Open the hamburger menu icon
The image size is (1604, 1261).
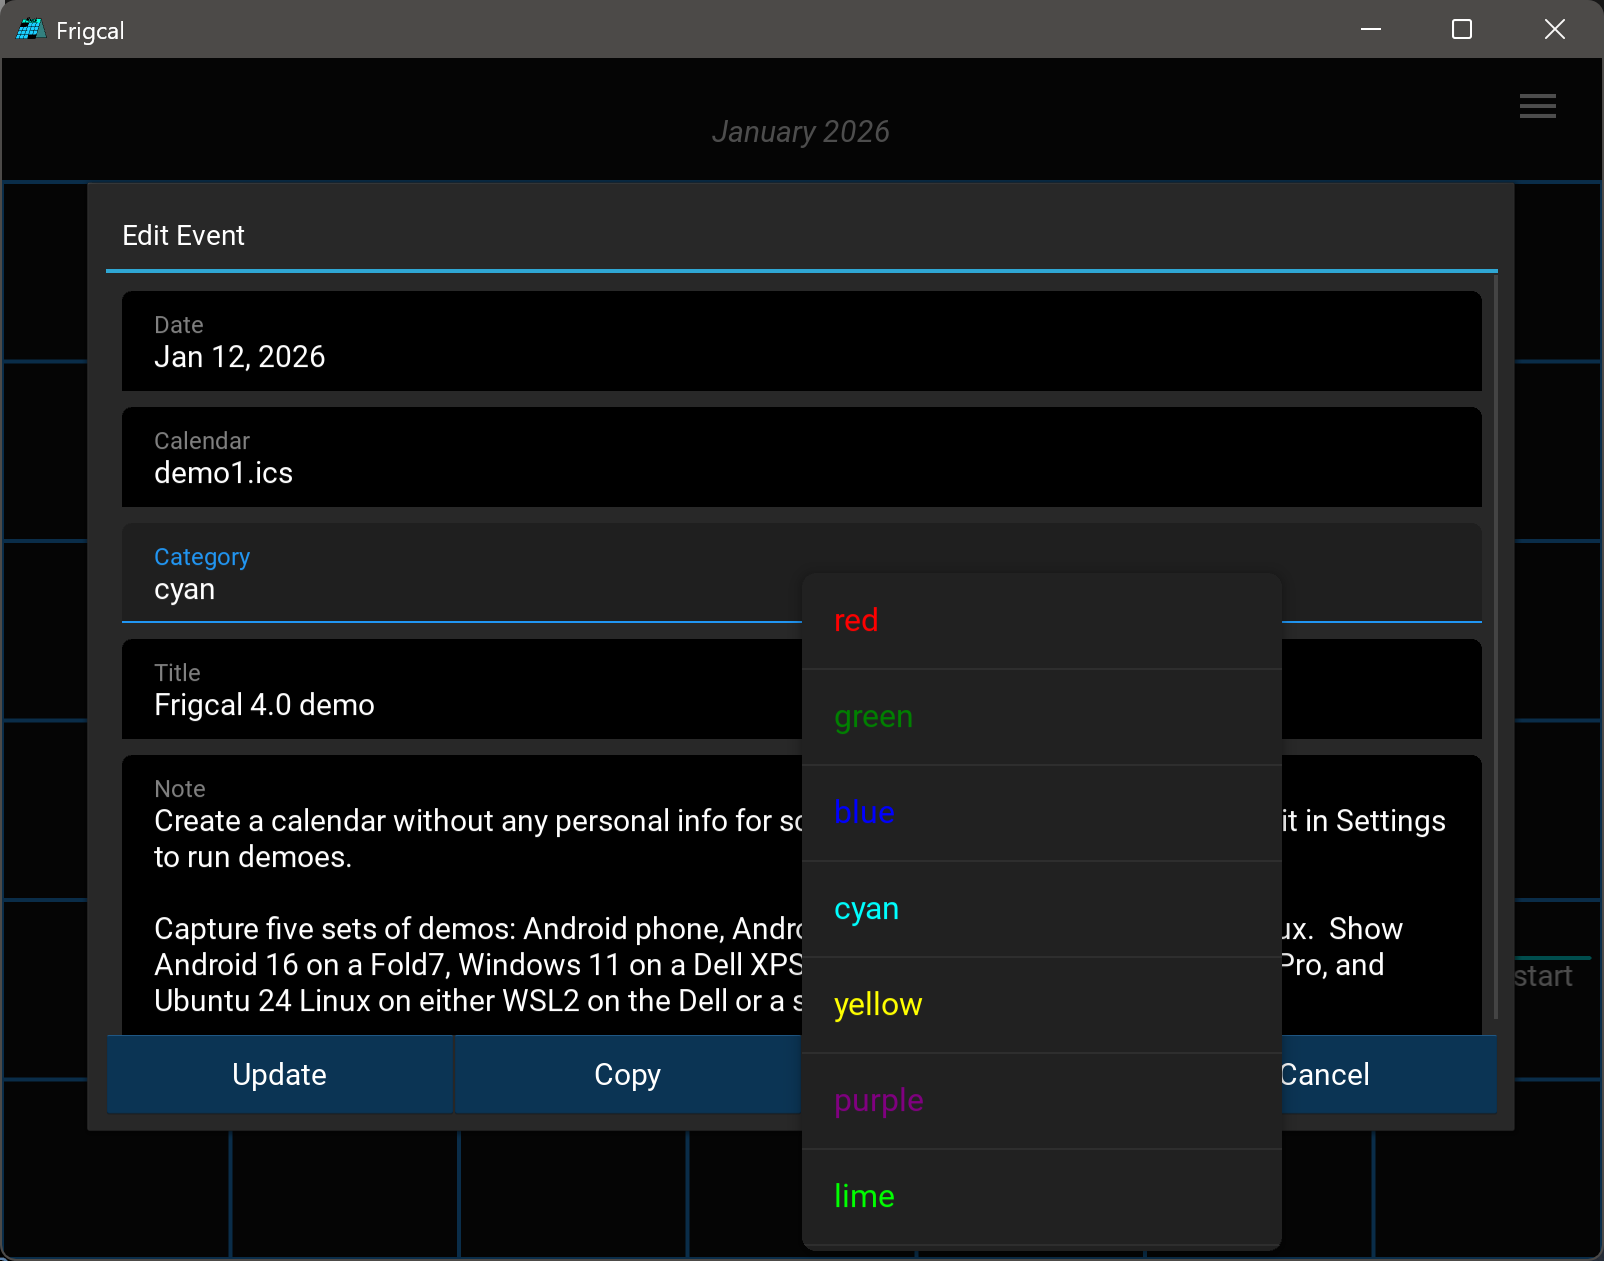click(1537, 106)
